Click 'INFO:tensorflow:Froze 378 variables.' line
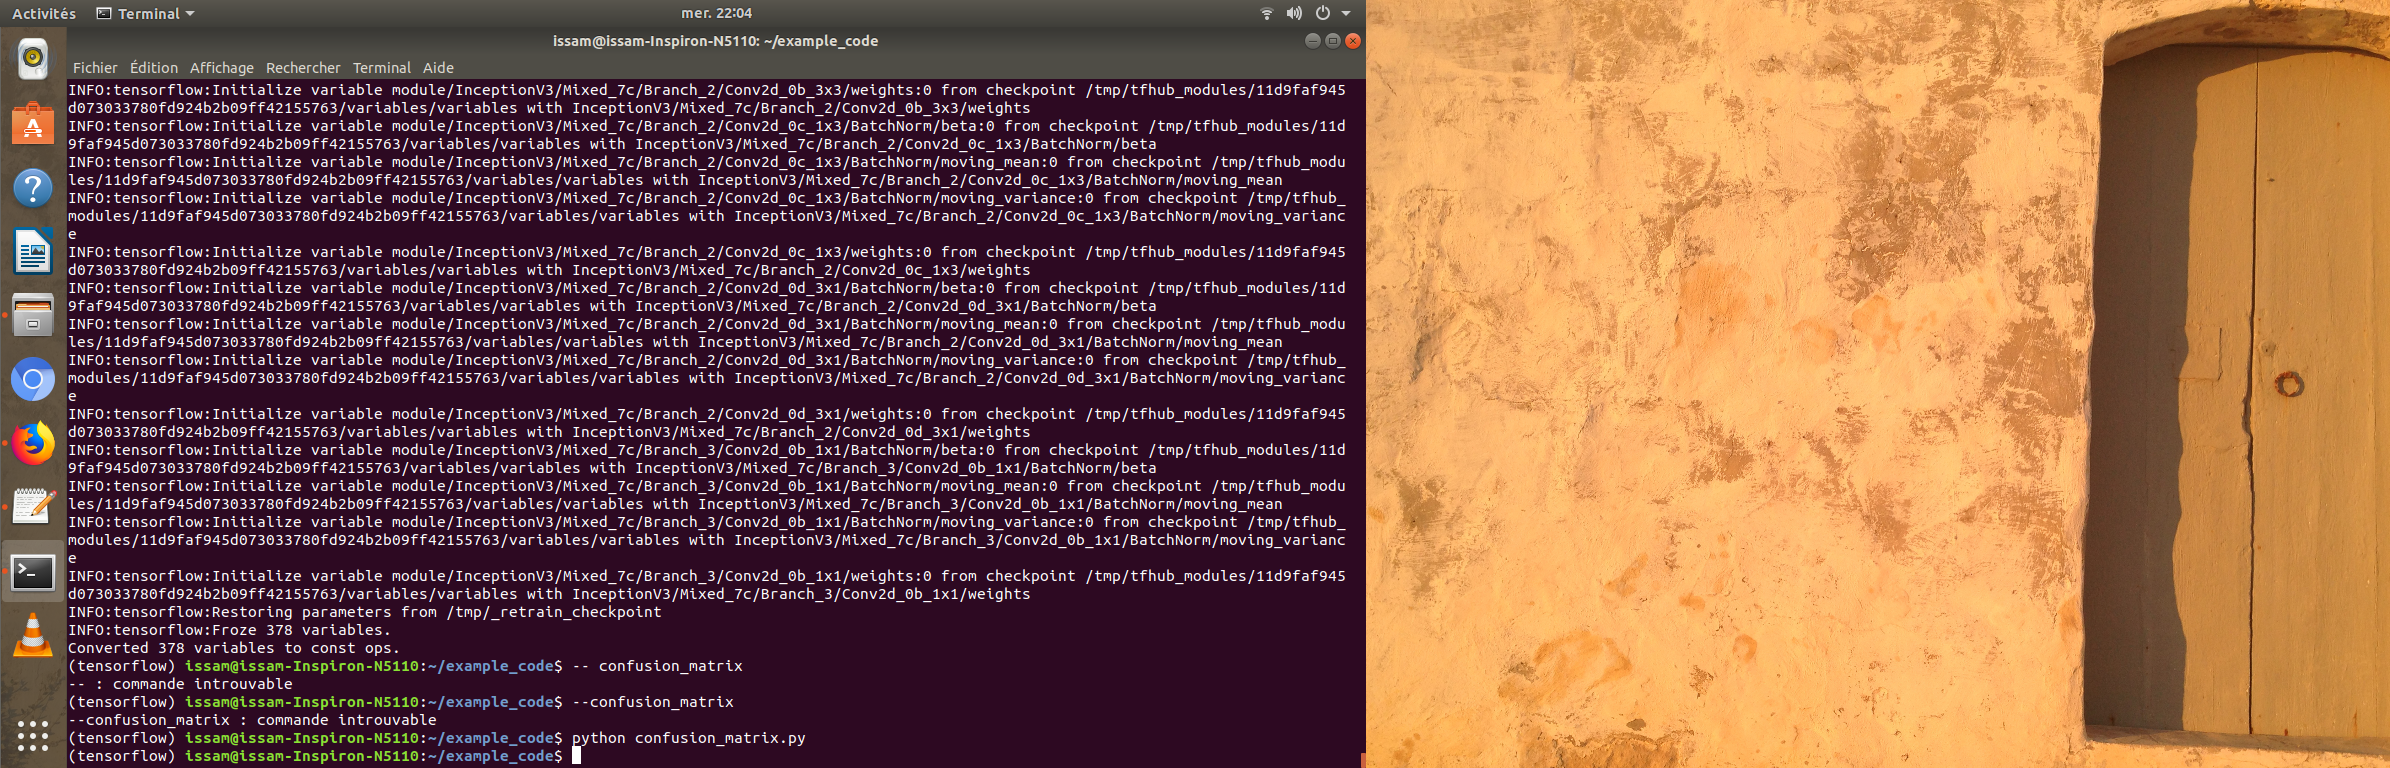 coord(229,630)
